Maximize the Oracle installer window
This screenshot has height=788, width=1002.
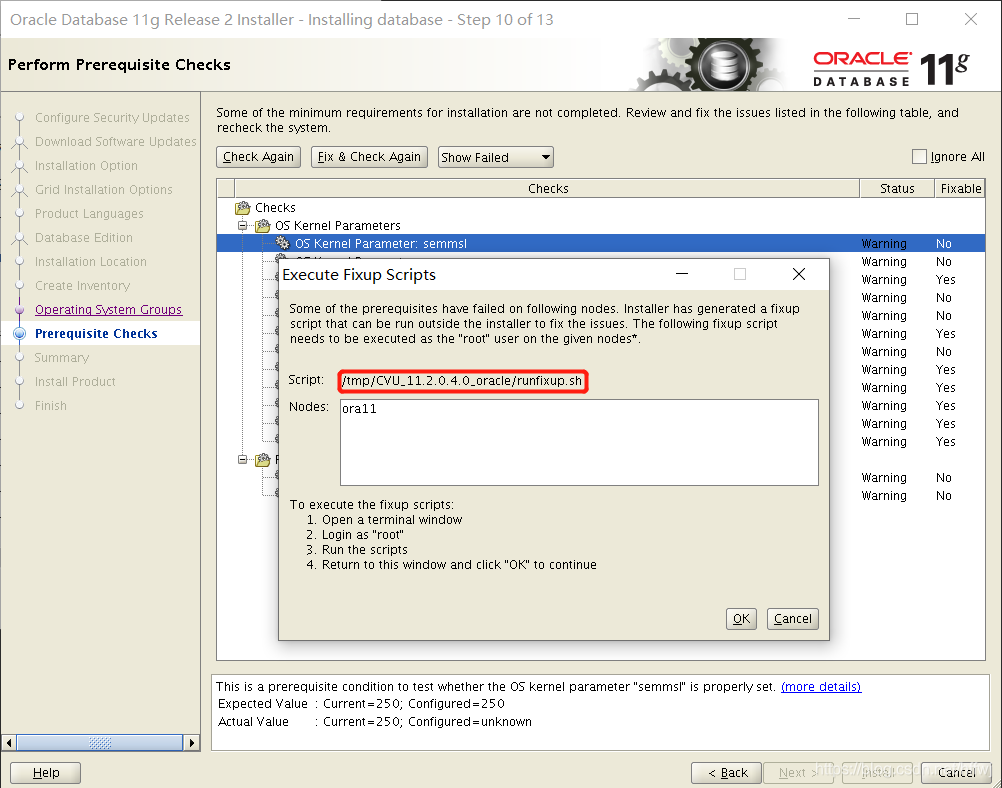[x=912, y=19]
